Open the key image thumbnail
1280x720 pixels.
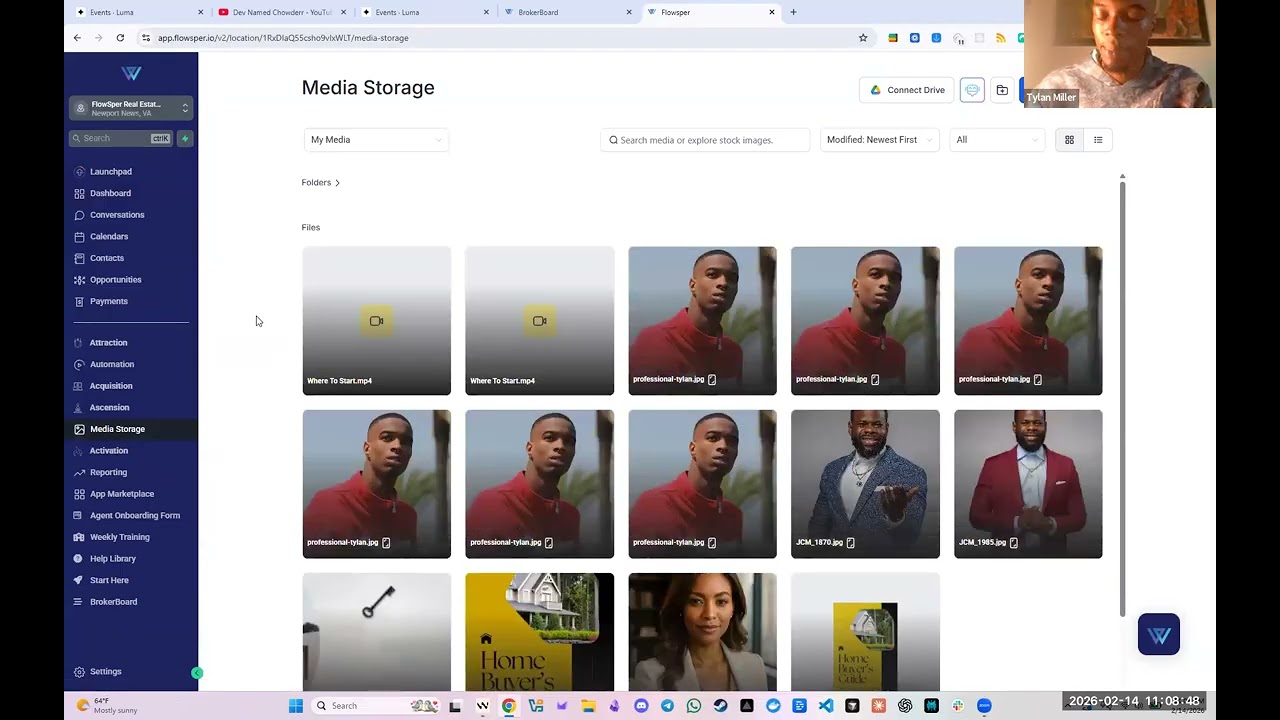tap(377, 632)
